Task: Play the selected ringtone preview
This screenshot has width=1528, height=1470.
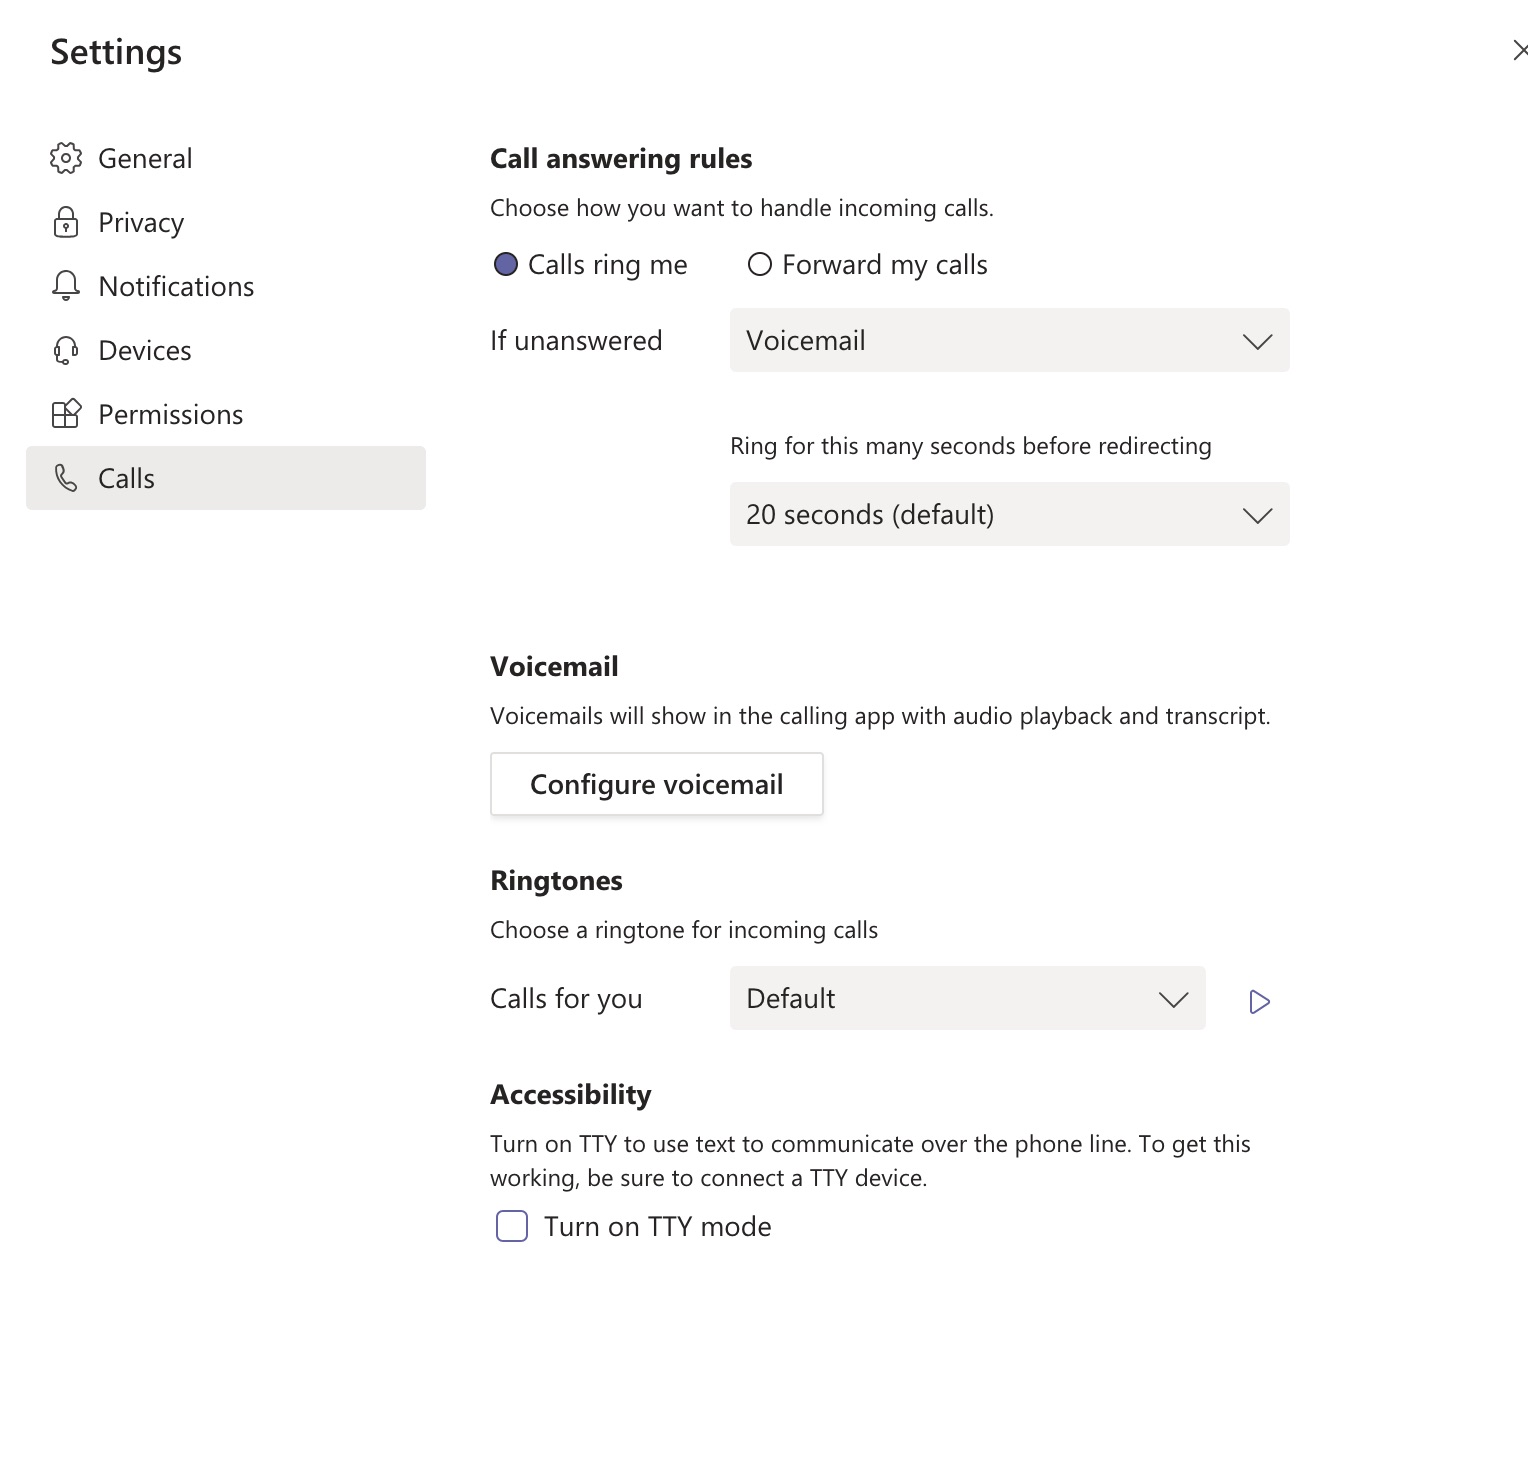Action: point(1259,1001)
